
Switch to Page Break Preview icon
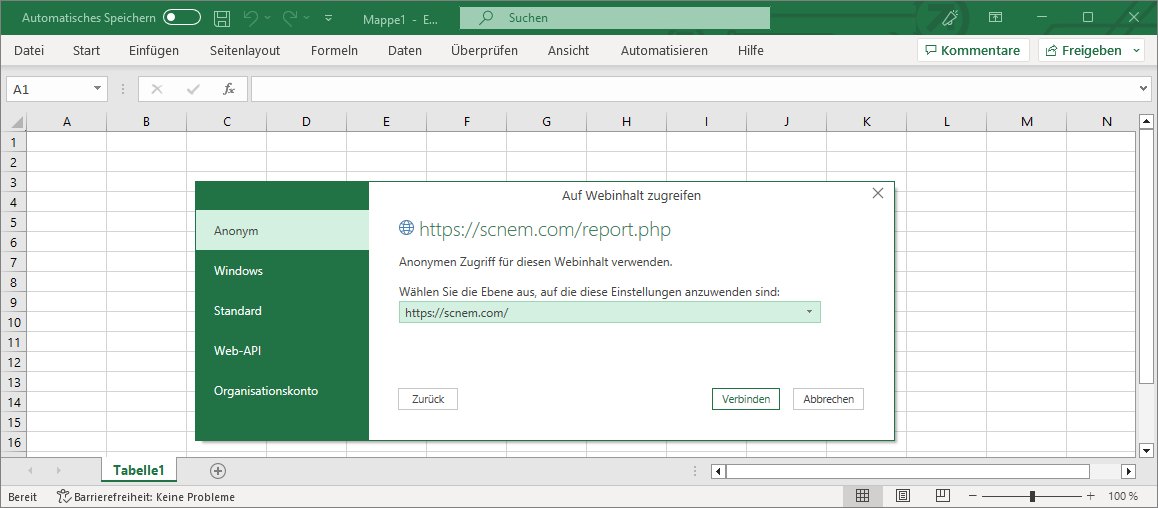pyautogui.click(x=942, y=495)
